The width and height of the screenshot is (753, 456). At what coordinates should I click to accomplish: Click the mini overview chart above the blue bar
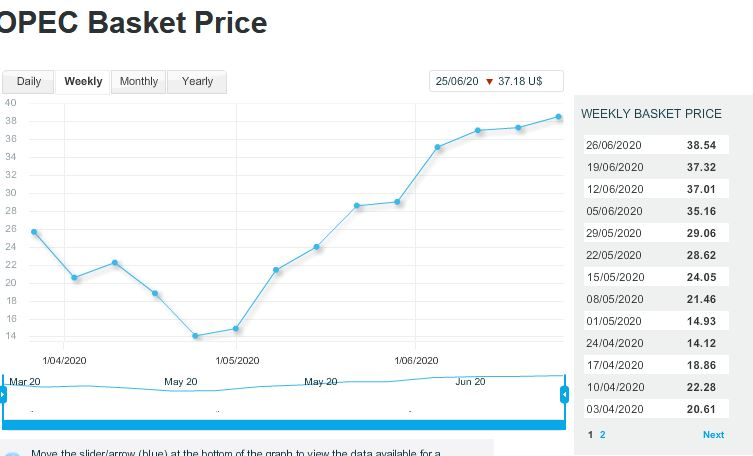tap(284, 397)
